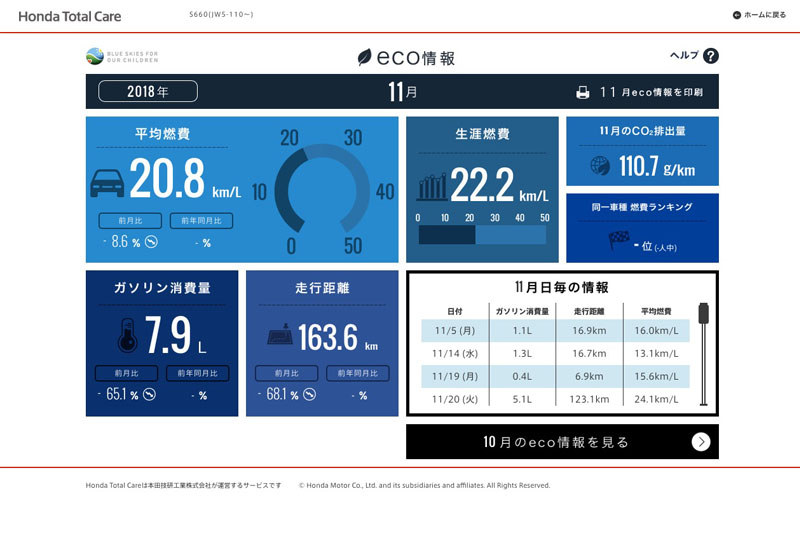Select 前月比 under gasoline consumption
This screenshot has height=533, width=800.
127,373
